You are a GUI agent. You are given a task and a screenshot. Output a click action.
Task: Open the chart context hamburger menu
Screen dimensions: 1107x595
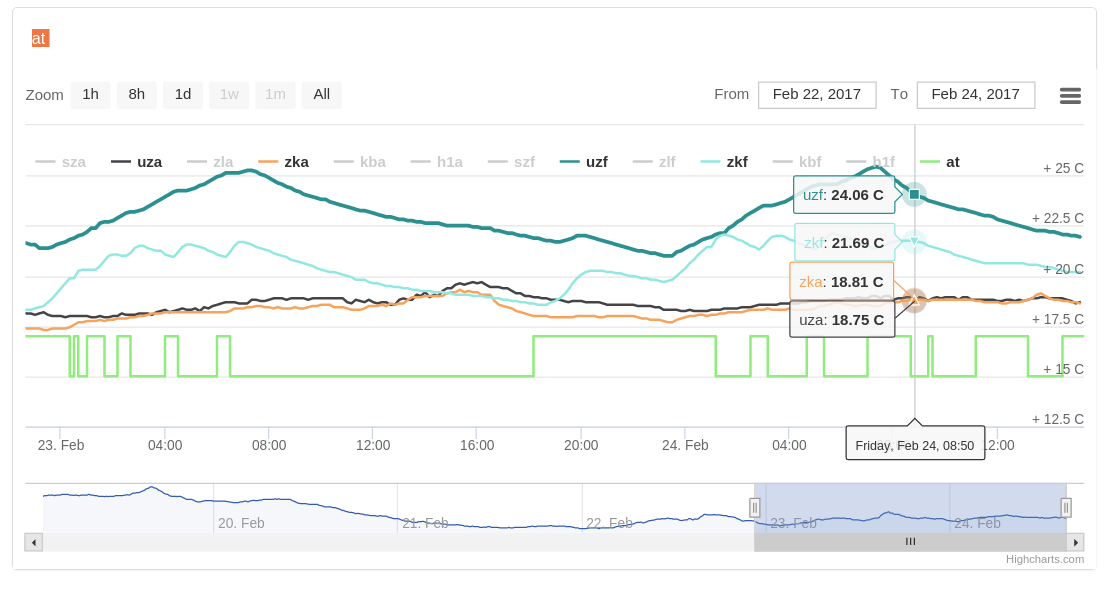coord(1070,95)
